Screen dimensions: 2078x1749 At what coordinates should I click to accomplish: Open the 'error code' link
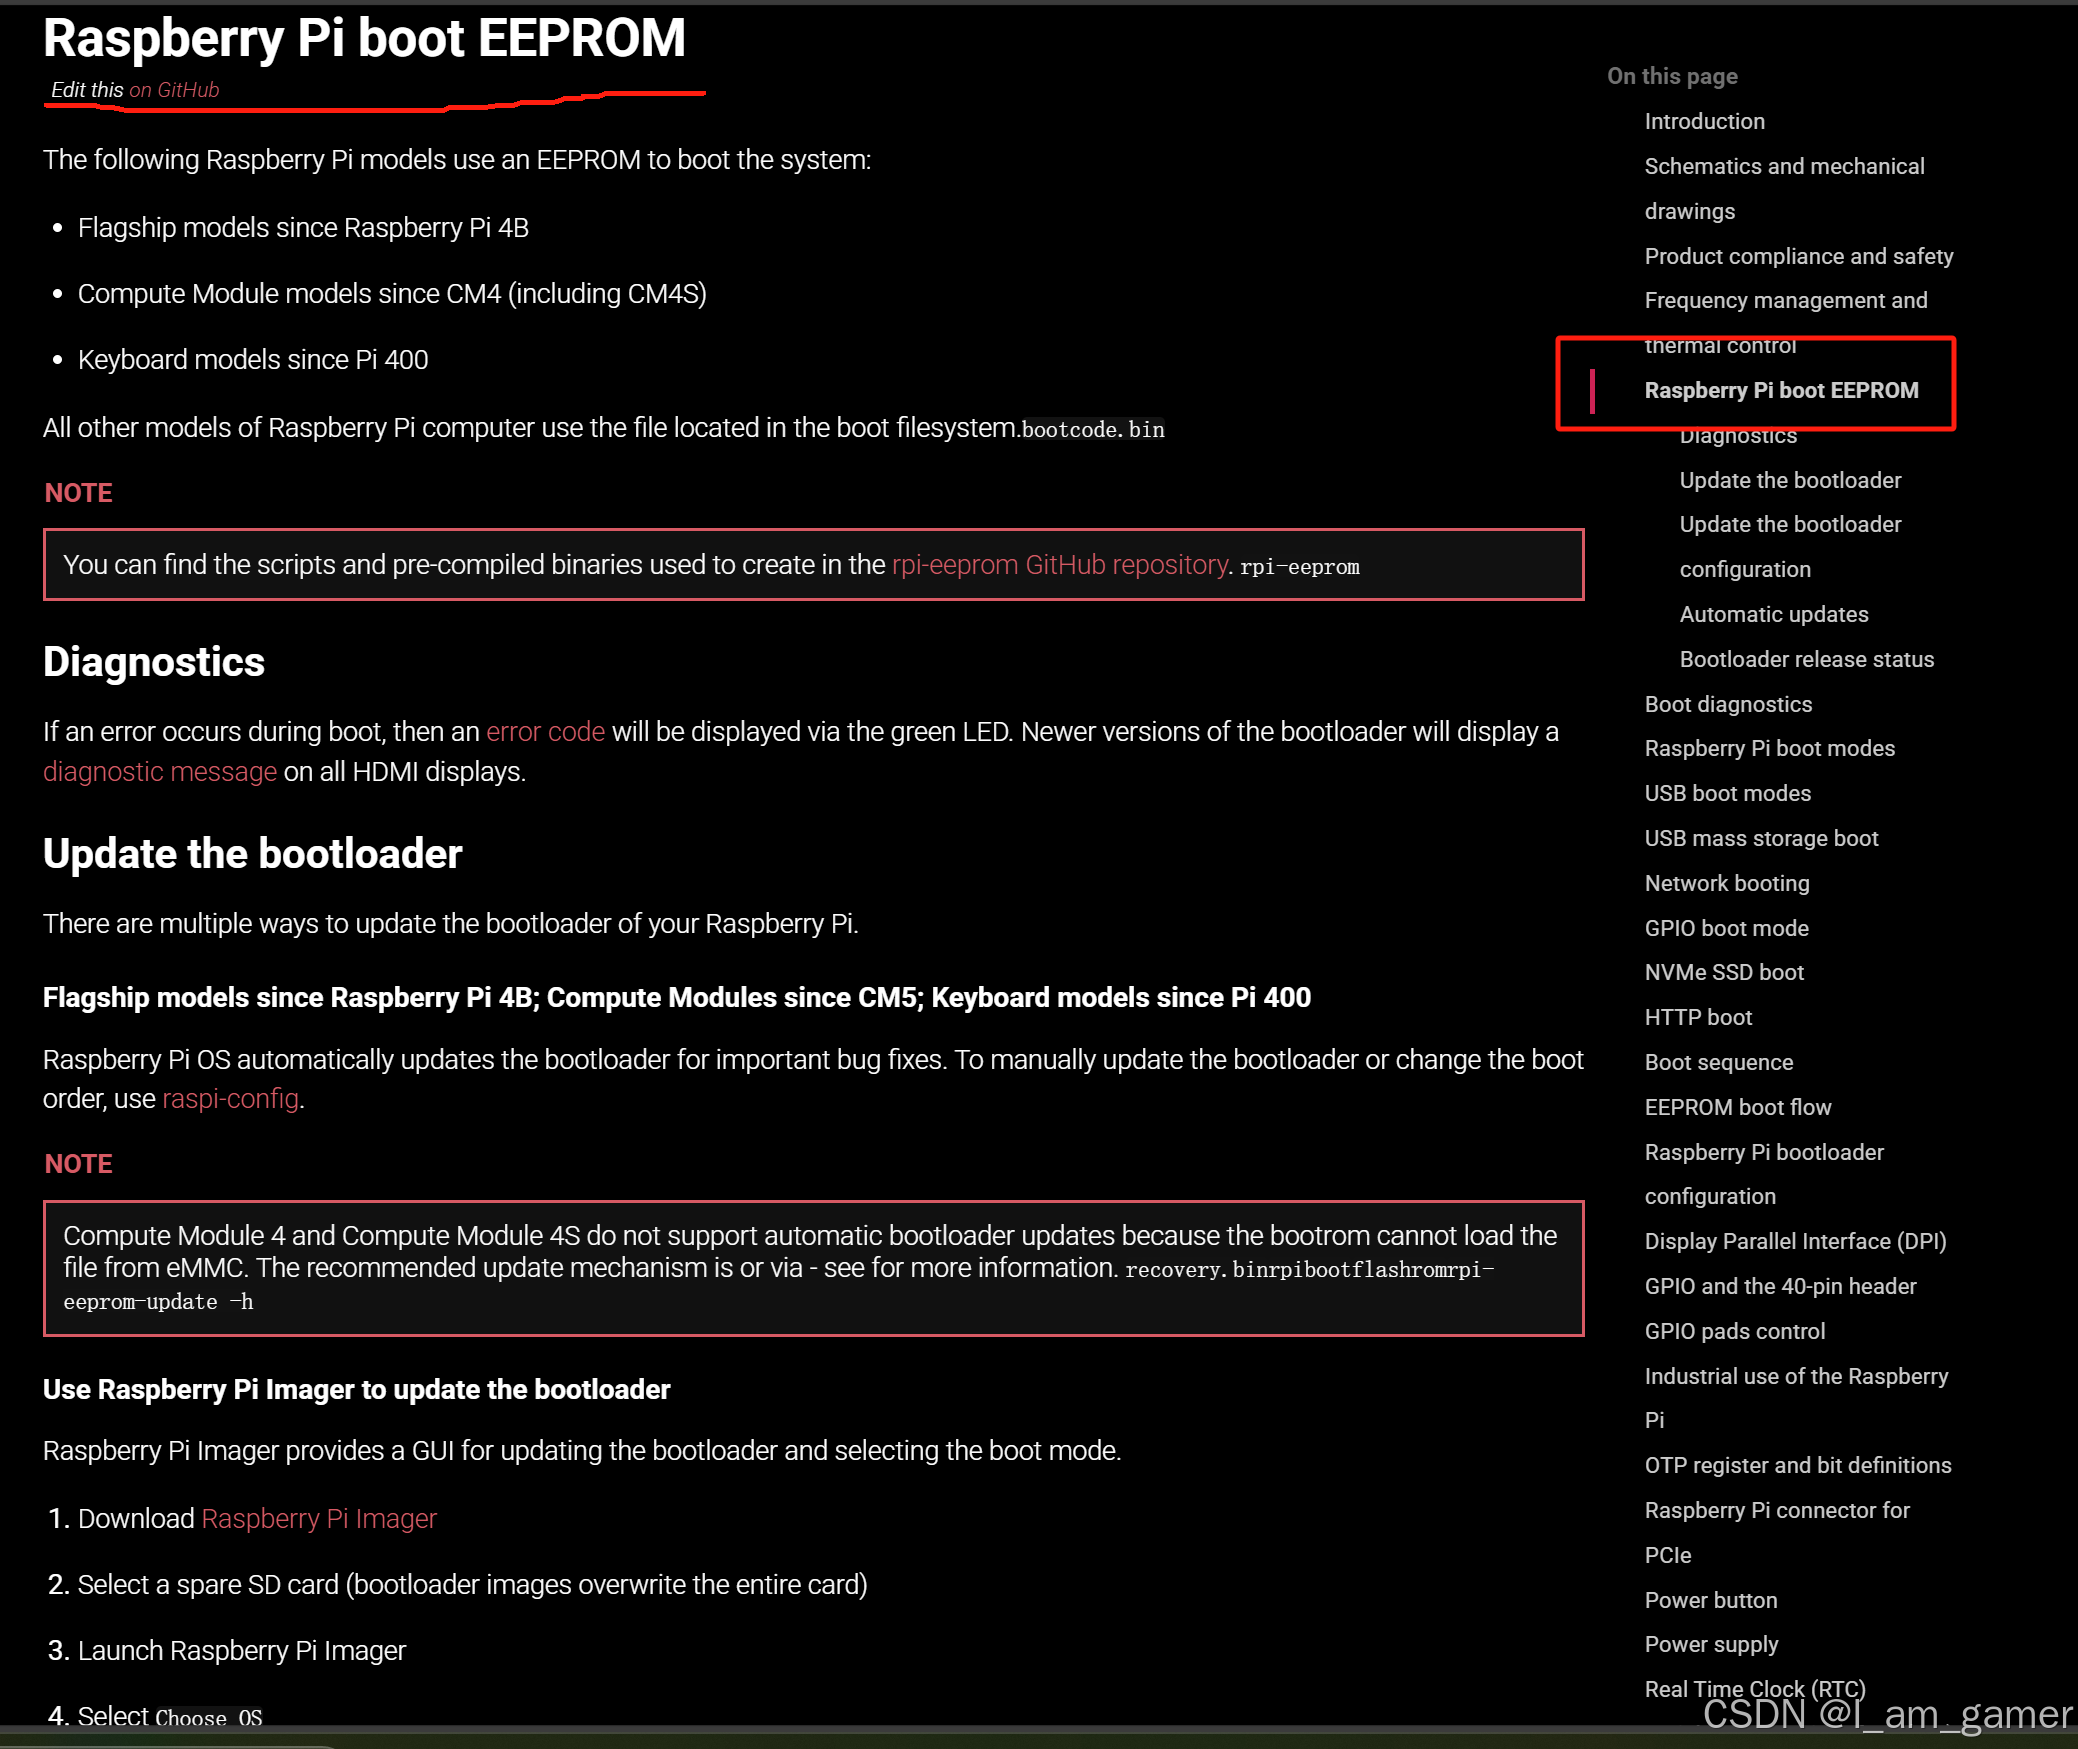click(x=545, y=732)
